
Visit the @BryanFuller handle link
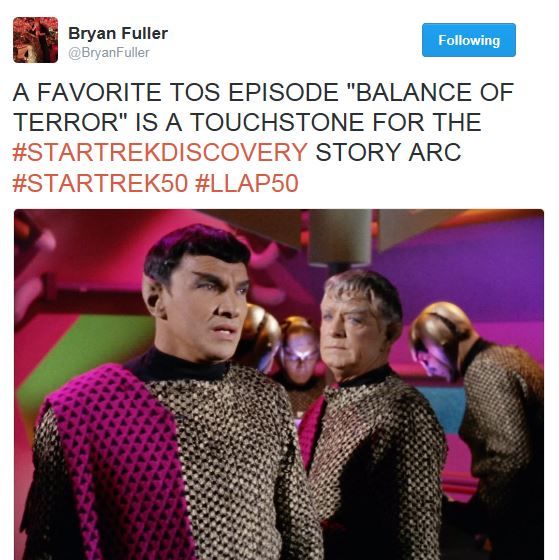[109, 53]
